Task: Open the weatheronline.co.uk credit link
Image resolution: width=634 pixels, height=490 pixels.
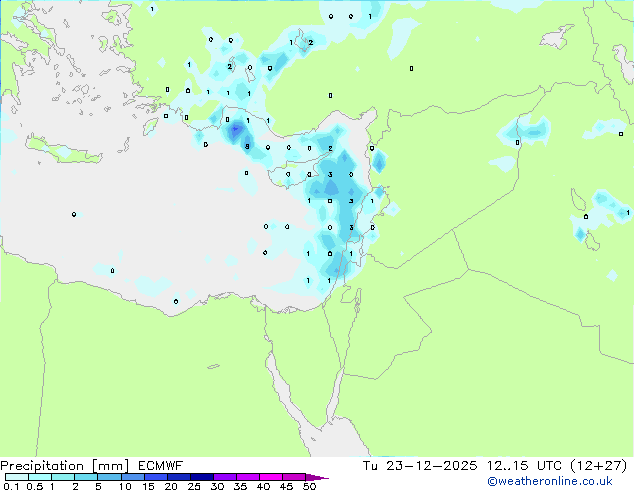Action: 550,481
